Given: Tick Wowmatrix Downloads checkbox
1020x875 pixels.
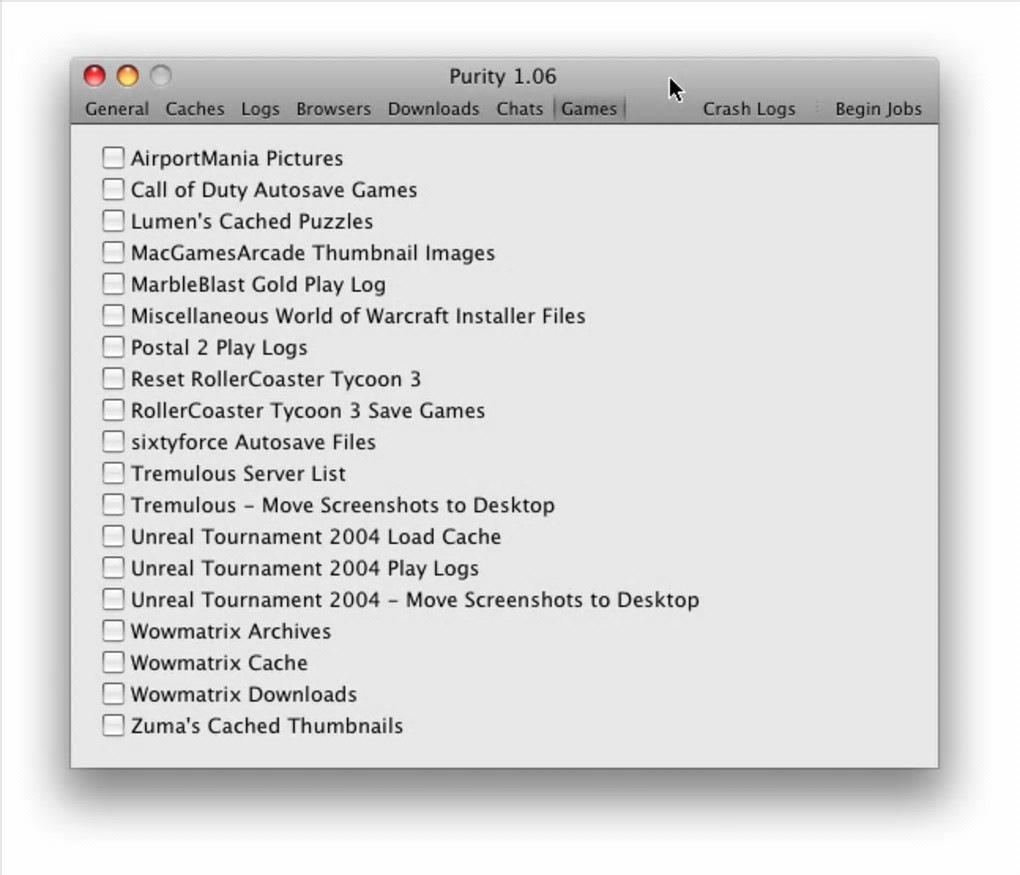Looking at the screenshot, I should click(113, 694).
